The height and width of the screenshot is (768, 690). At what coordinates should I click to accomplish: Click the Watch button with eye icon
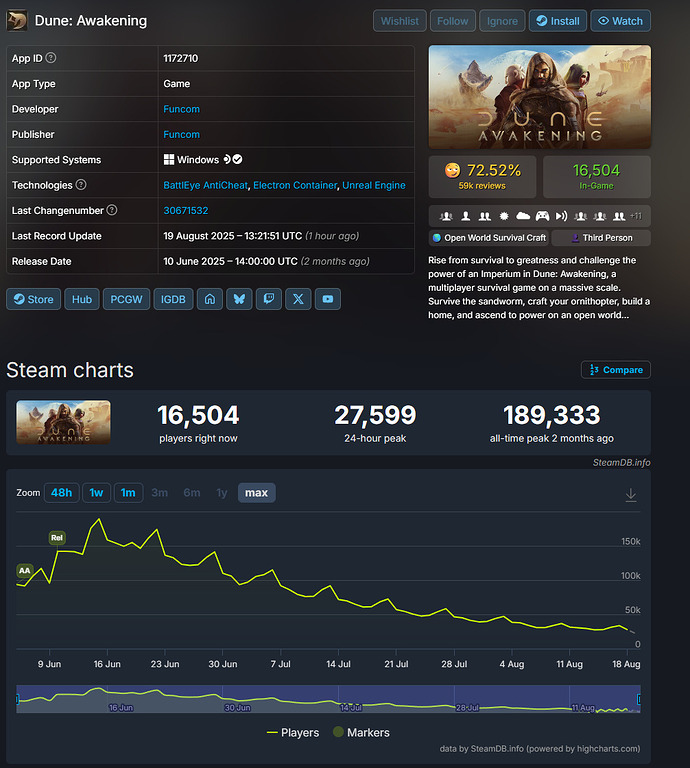pos(620,21)
